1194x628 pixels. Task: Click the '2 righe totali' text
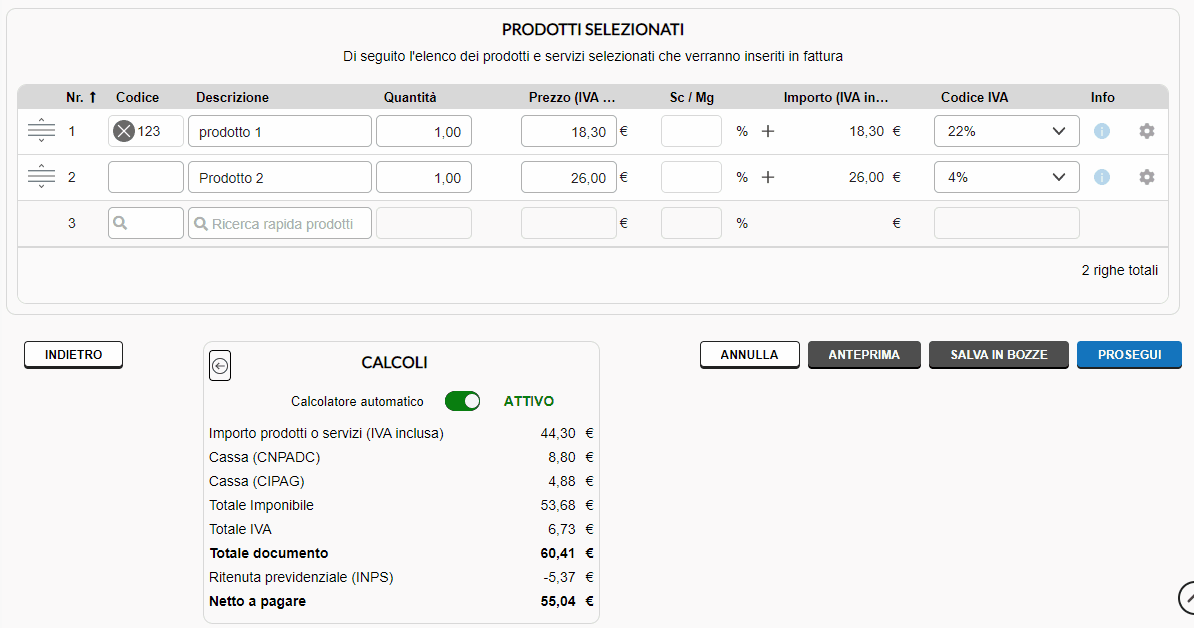(x=1119, y=270)
